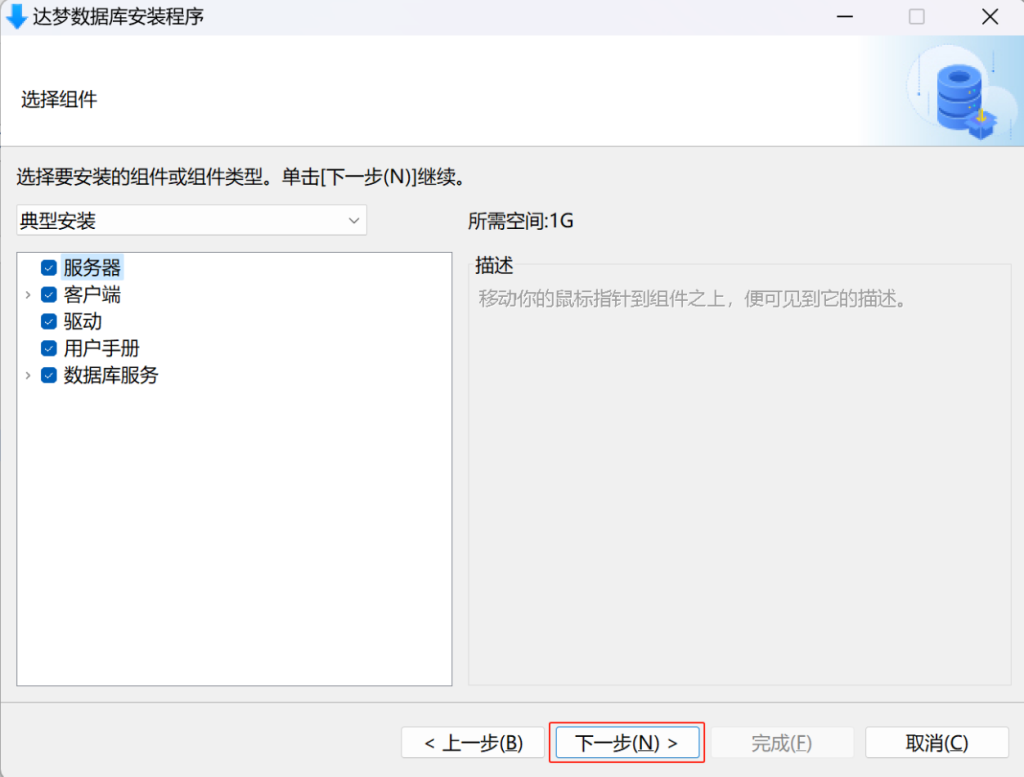Open the 典型安装 install type dropdown
This screenshot has width=1024, height=777.
point(191,221)
